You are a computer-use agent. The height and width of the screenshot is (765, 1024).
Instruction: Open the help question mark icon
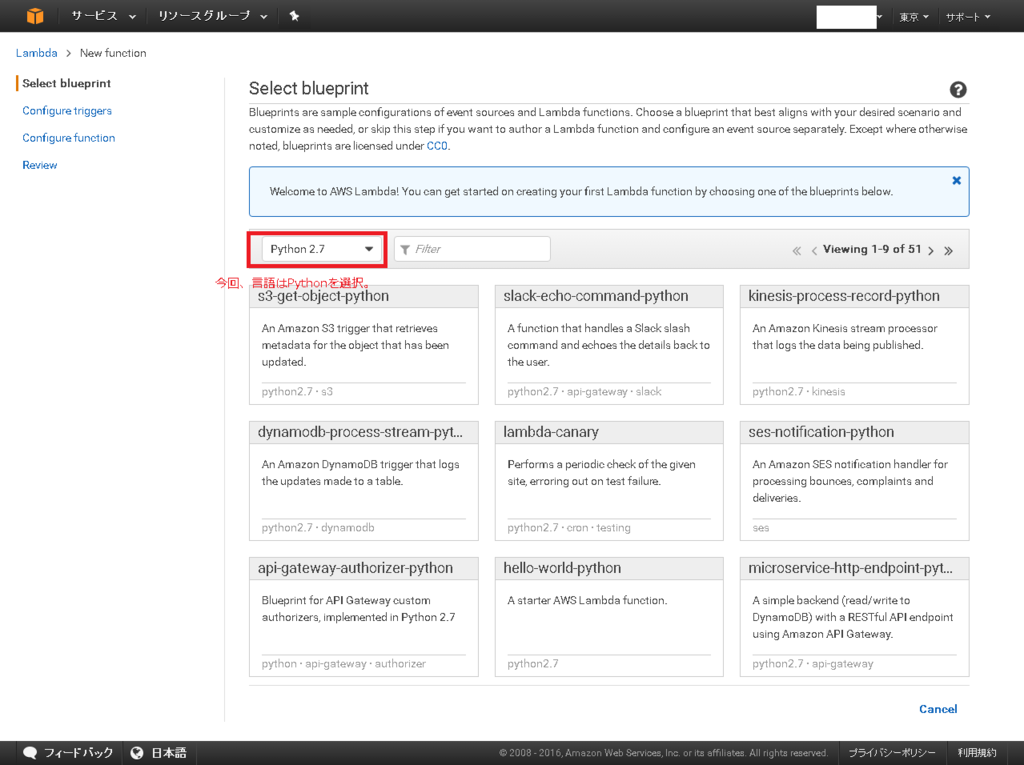[957, 90]
